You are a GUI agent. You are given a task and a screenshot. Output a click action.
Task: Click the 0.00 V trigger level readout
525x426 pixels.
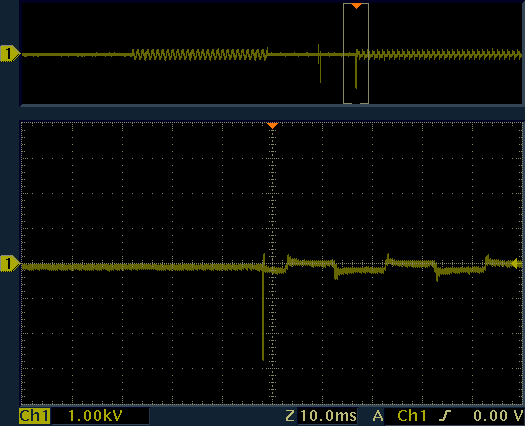(498, 416)
